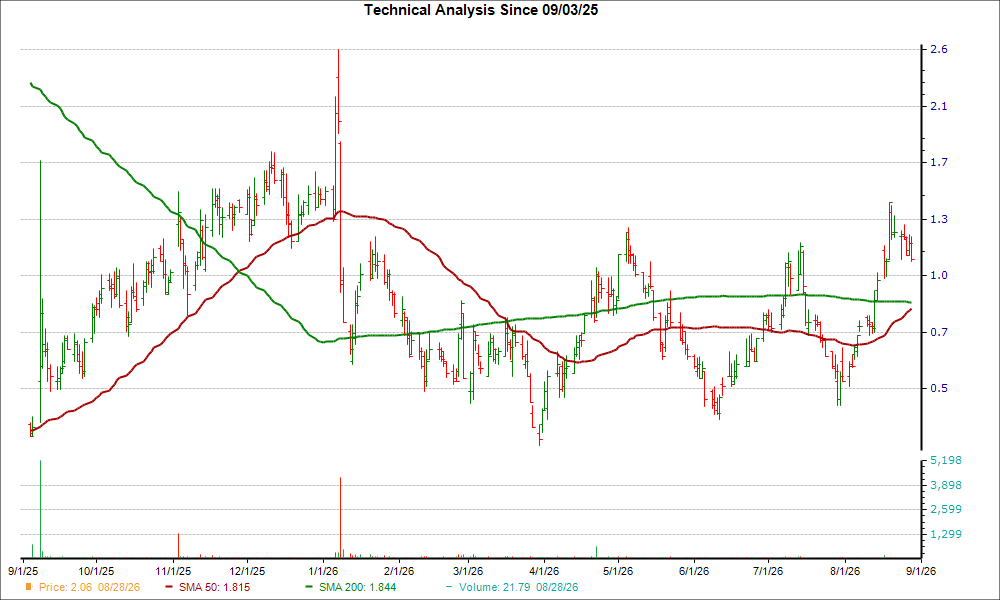The width and height of the screenshot is (1000, 600).
Task: Click the 'Volume: 21.79 08/28/26' legend text
Action: pos(518,587)
